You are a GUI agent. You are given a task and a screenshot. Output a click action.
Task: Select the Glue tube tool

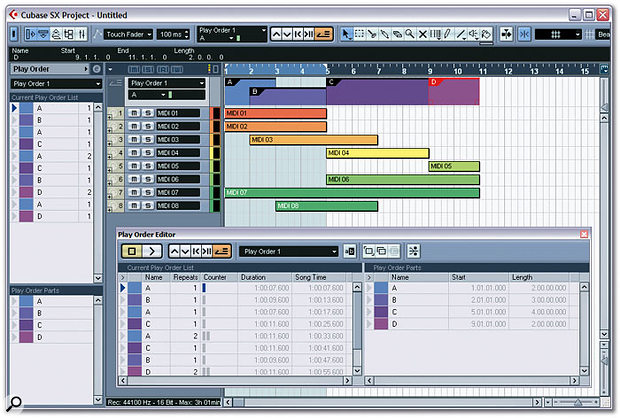tap(384, 34)
